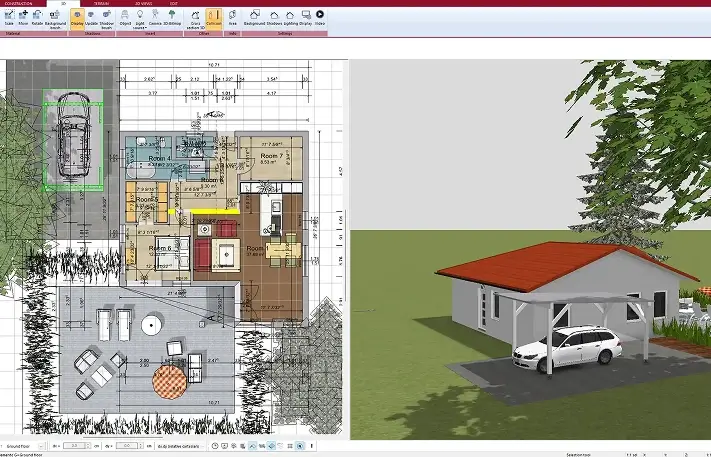711x457 pixels.
Task: Click the yellow highlighted wall segment
Action: 214,211
